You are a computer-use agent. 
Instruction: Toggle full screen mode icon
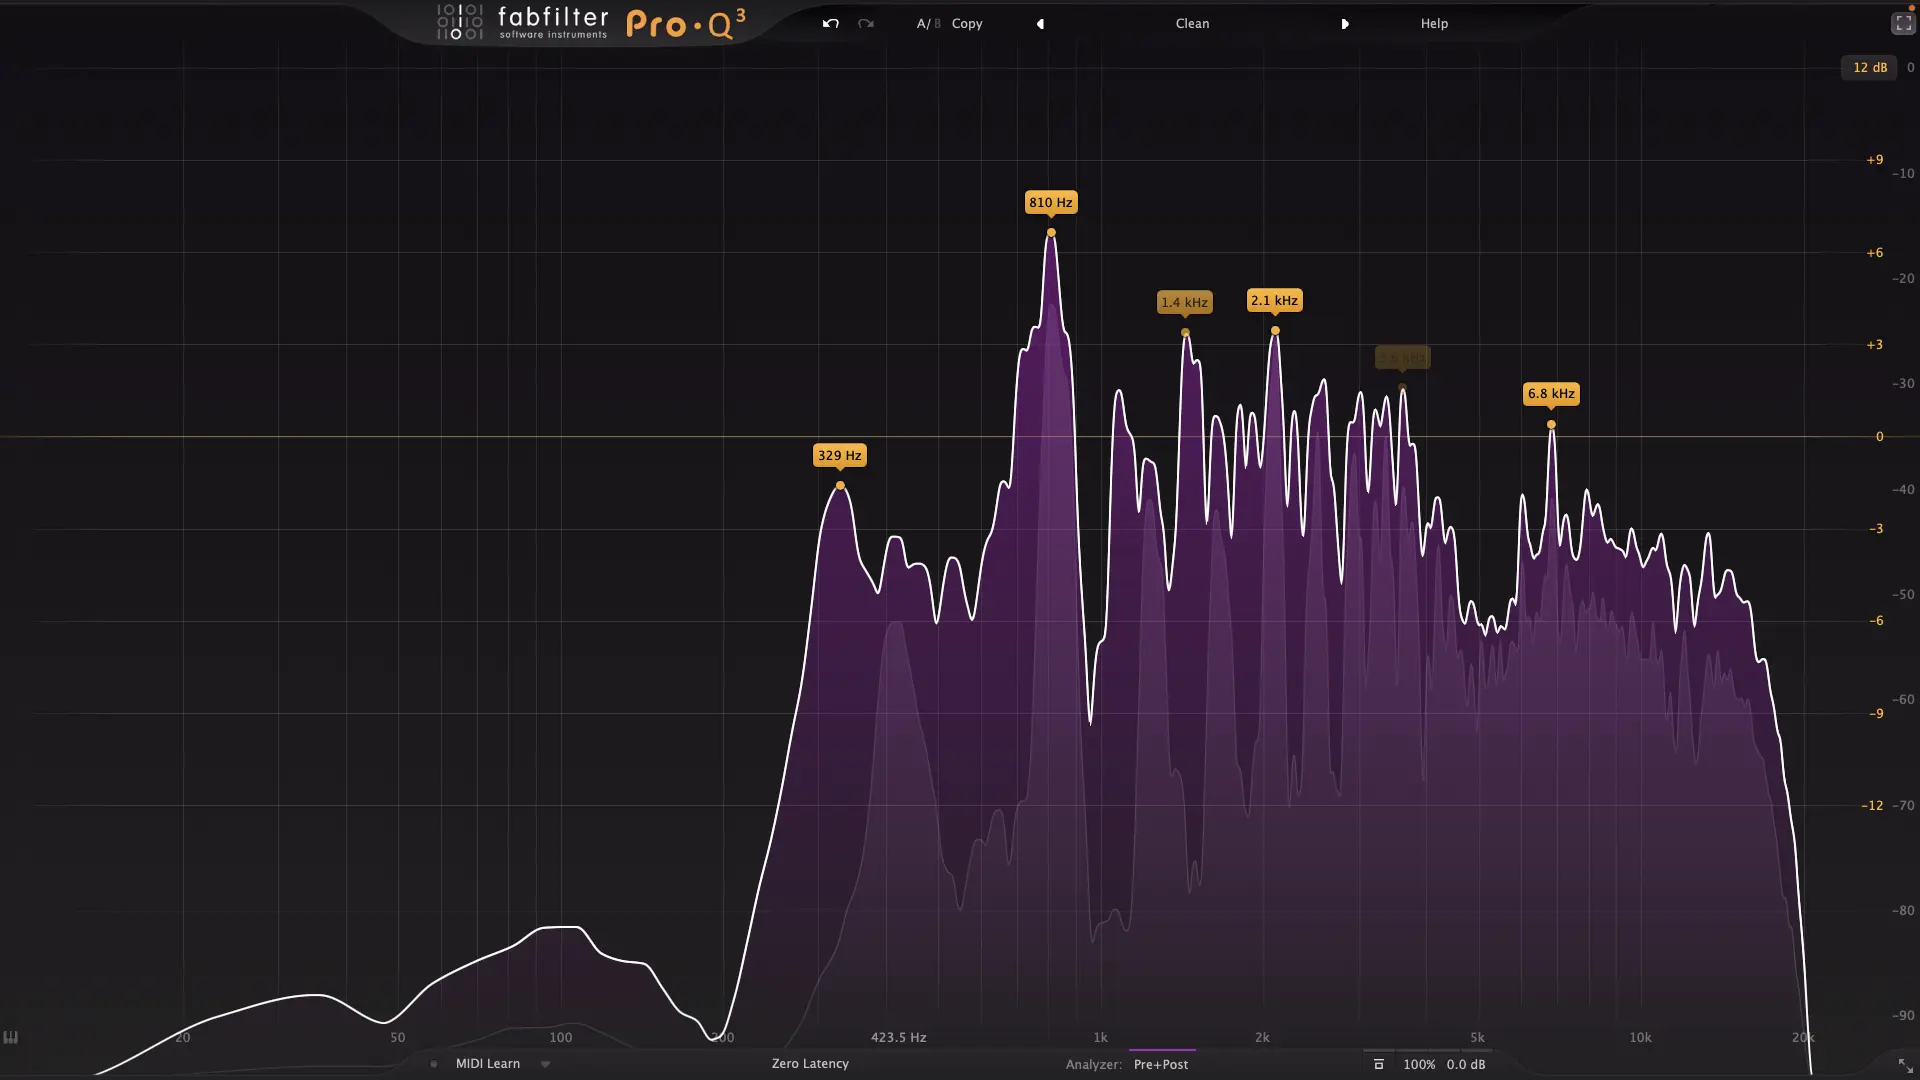pos(1902,24)
